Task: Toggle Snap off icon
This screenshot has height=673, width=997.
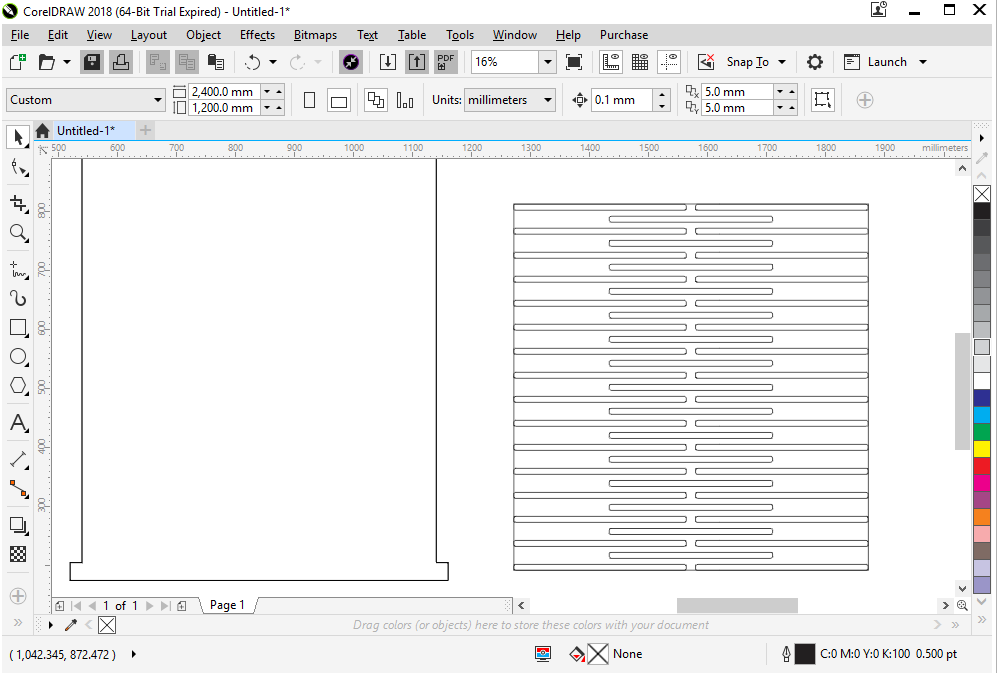Action: [706, 62]
